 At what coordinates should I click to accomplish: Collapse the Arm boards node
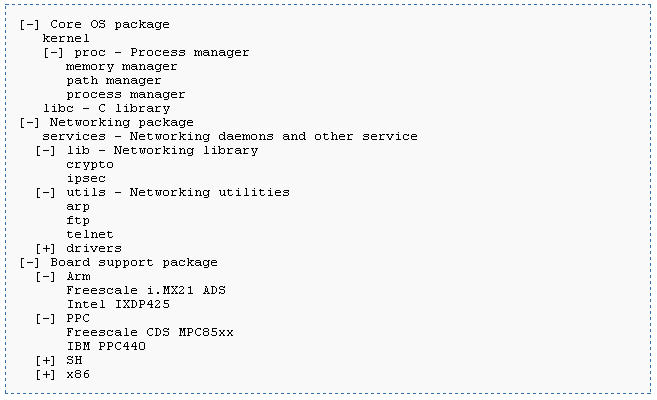coord(45,277)
